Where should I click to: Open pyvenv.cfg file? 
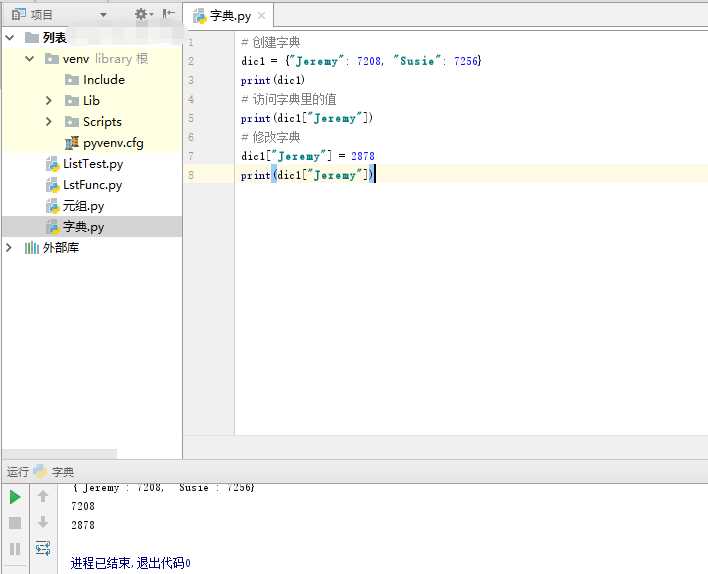113,143
